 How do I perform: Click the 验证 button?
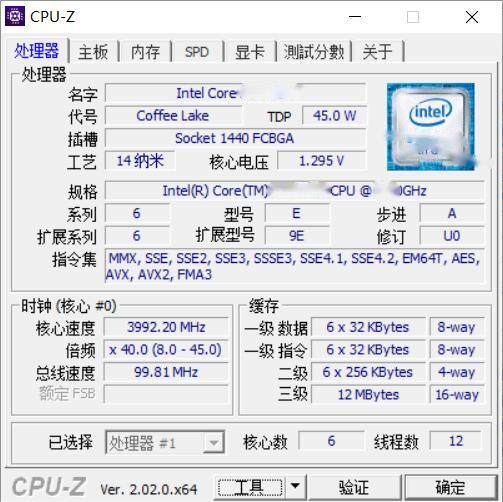tap(354, 487)
